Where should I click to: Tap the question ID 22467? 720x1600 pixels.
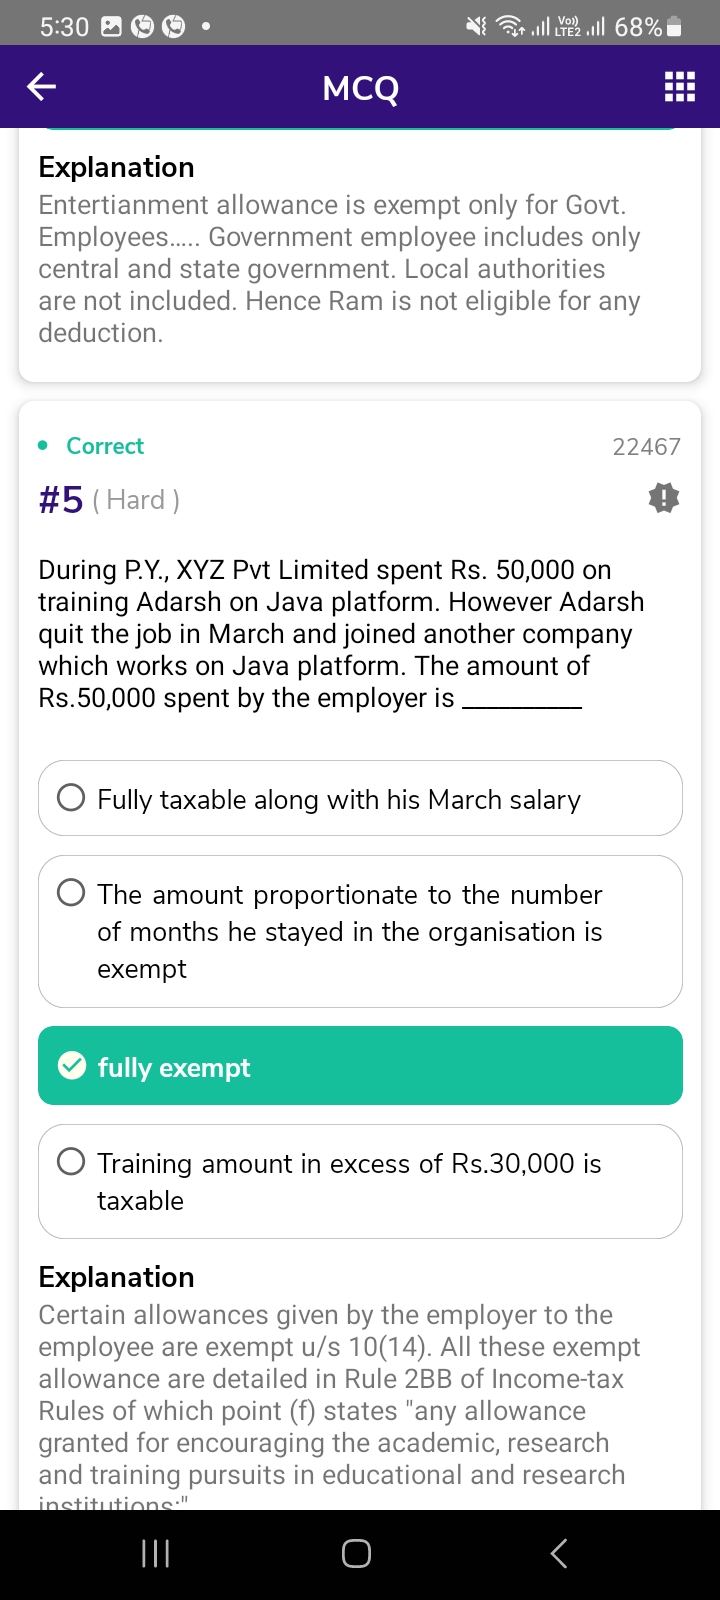(x=646, y=447)
